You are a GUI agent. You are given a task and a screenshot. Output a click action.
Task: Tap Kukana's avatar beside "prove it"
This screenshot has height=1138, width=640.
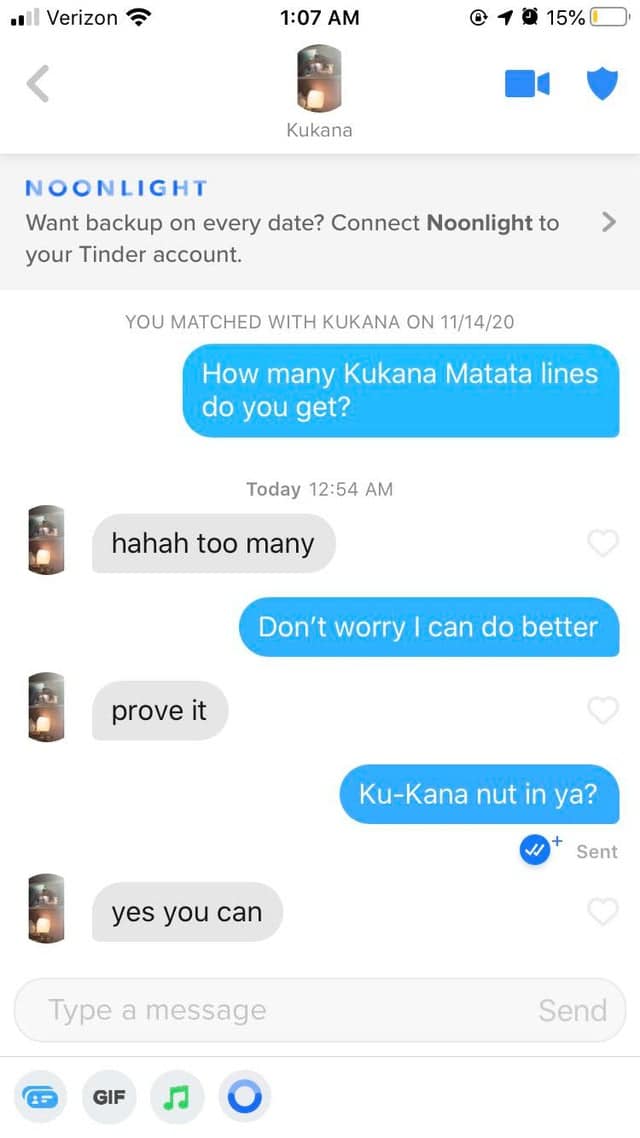tap(46, 707)
